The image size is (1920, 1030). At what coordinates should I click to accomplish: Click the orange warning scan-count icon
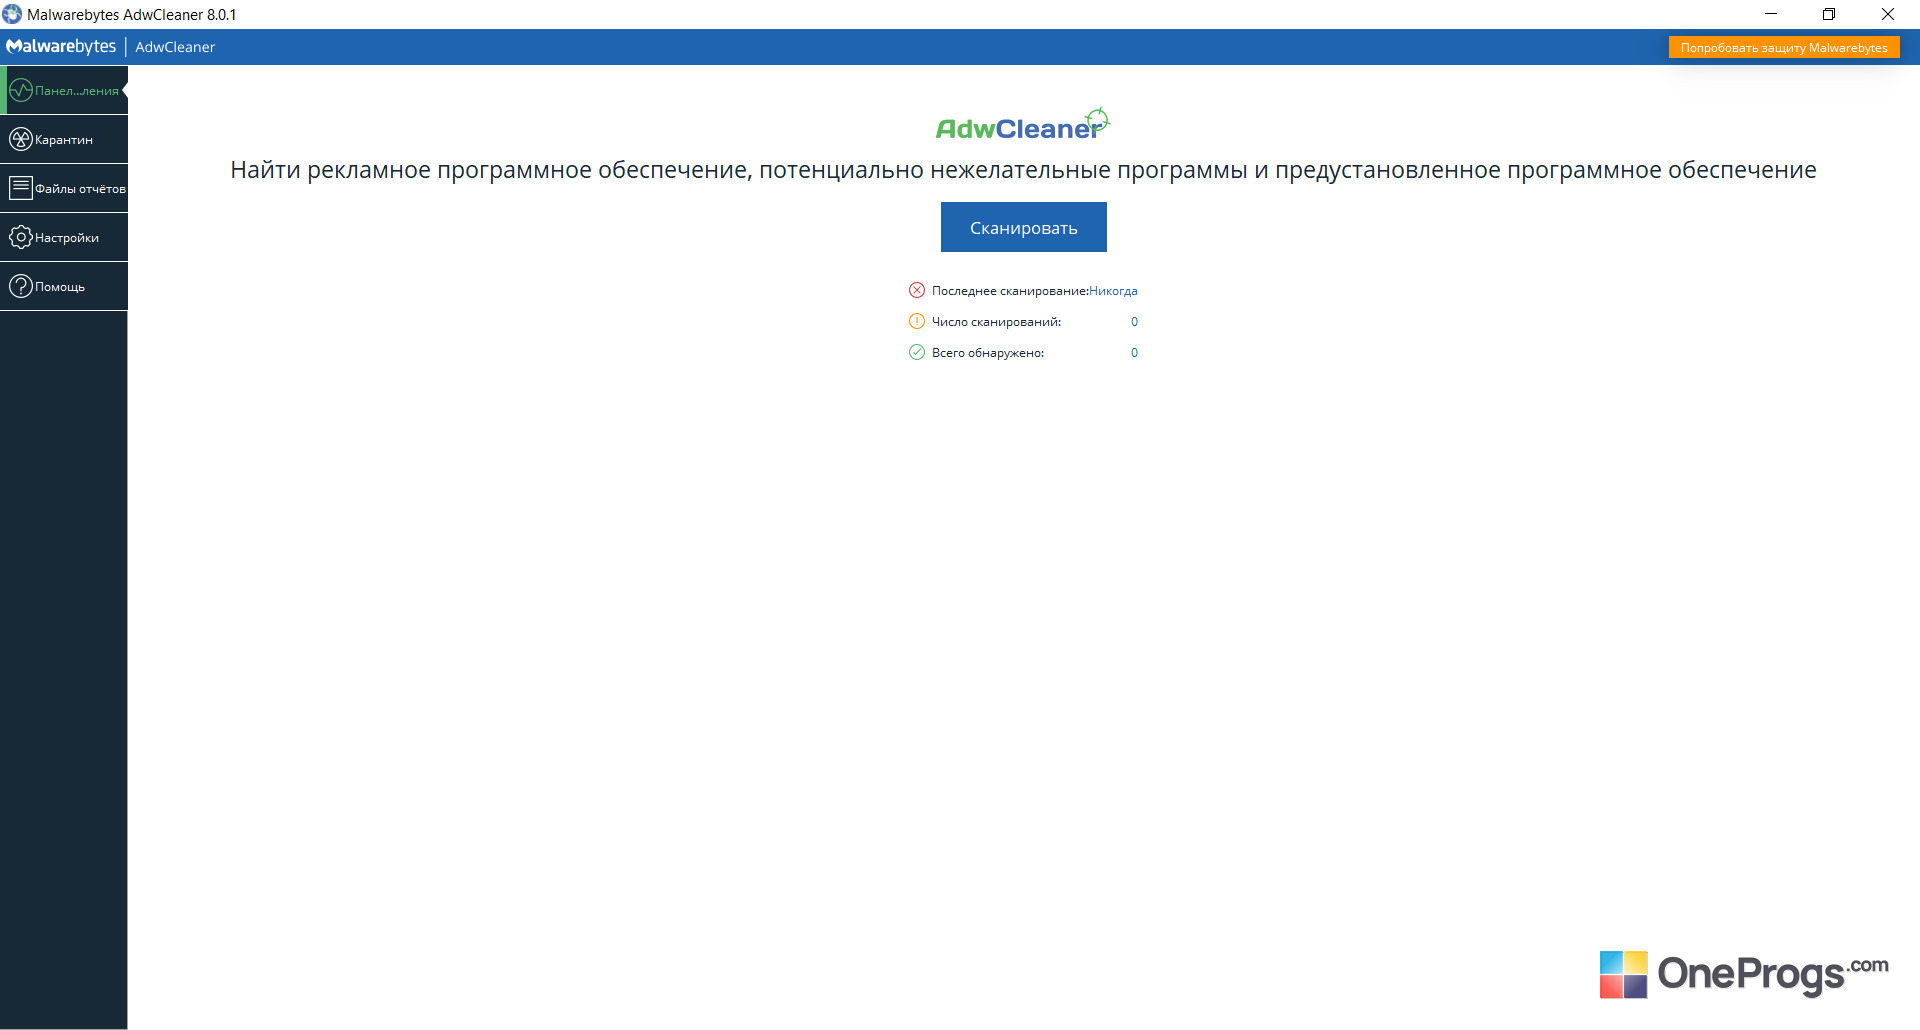(x=916, y=321)
